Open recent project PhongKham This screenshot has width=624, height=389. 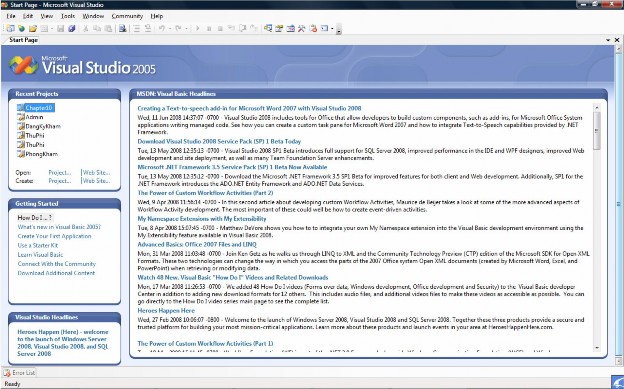point(37,154)
